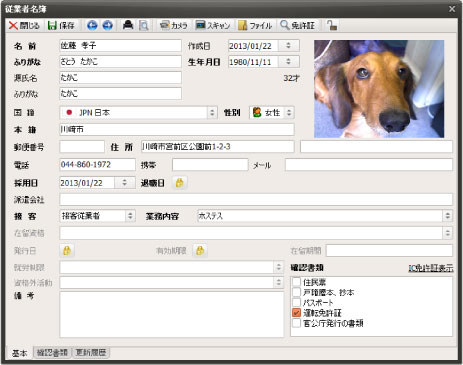Open カメラ camera capture tool
The height and width of the screenshot is (365, 463).
[x=174, y=25]
